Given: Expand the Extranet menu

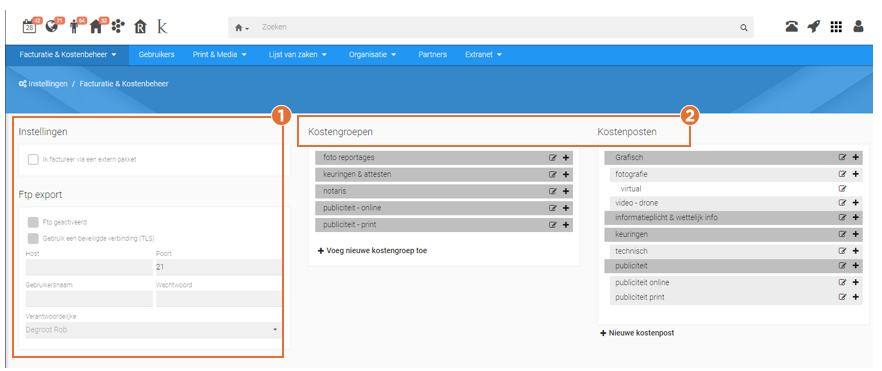Looking at the screenshot, I should [x=483, y=55].
